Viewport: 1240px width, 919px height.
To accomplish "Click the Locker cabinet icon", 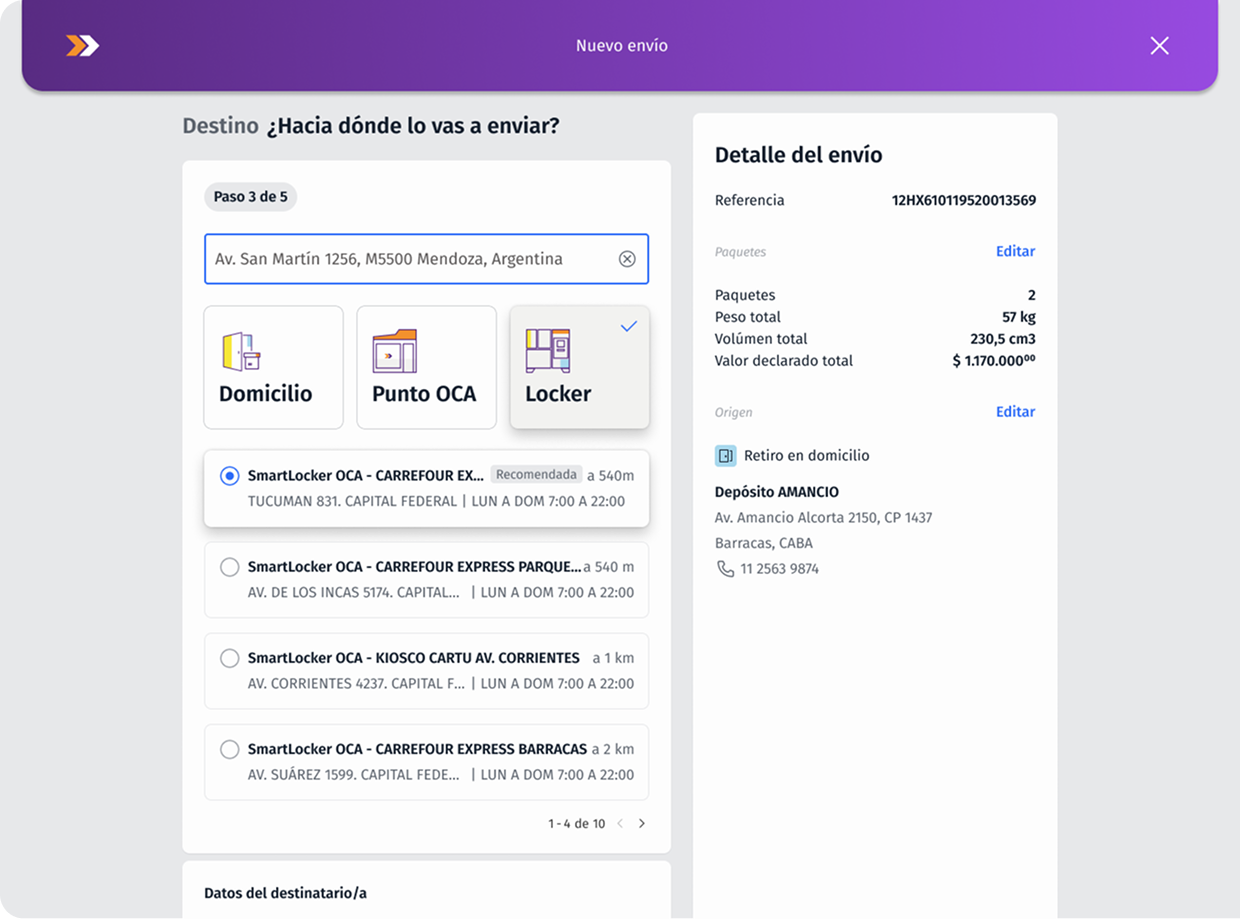I will coord(548,351).
